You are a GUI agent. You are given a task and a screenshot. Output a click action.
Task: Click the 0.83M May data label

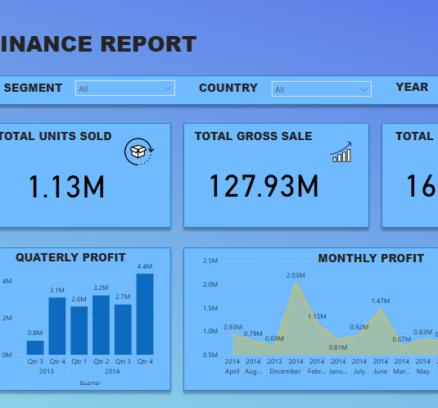click(423, 332)
